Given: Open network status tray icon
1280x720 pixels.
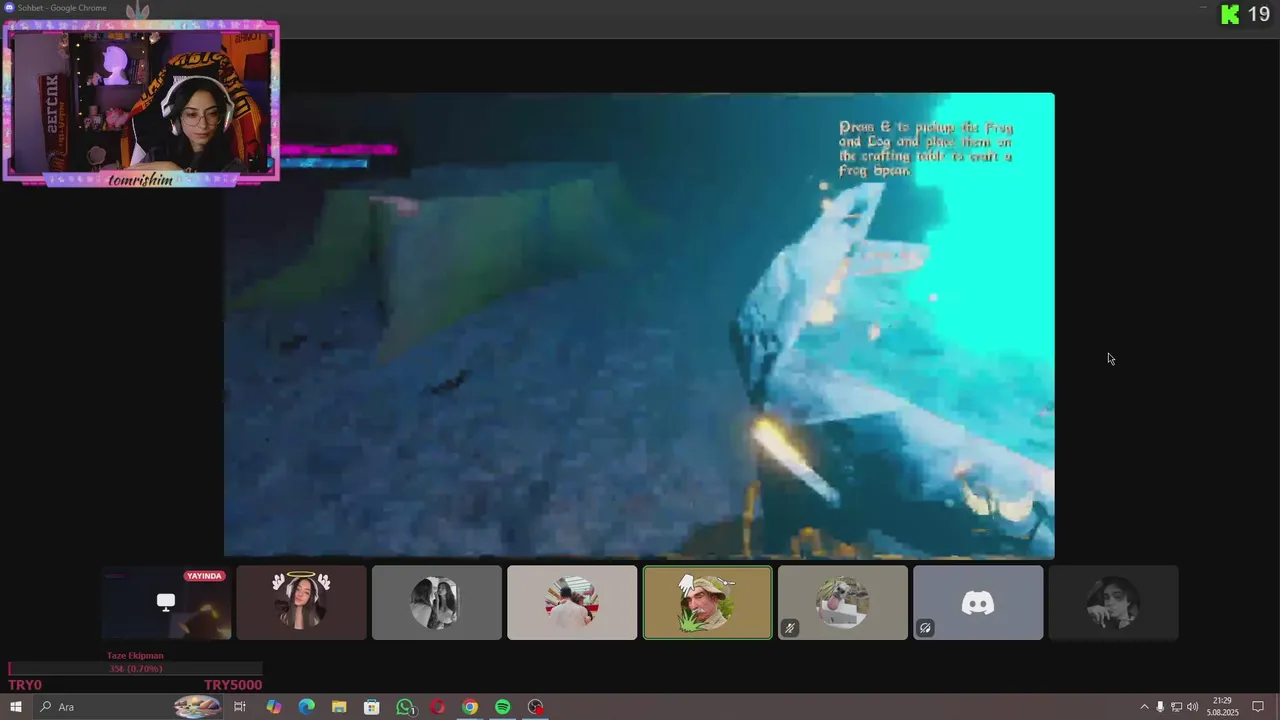Looking at the screenshot, I should pyautogui.click(x=1176, y=707).
